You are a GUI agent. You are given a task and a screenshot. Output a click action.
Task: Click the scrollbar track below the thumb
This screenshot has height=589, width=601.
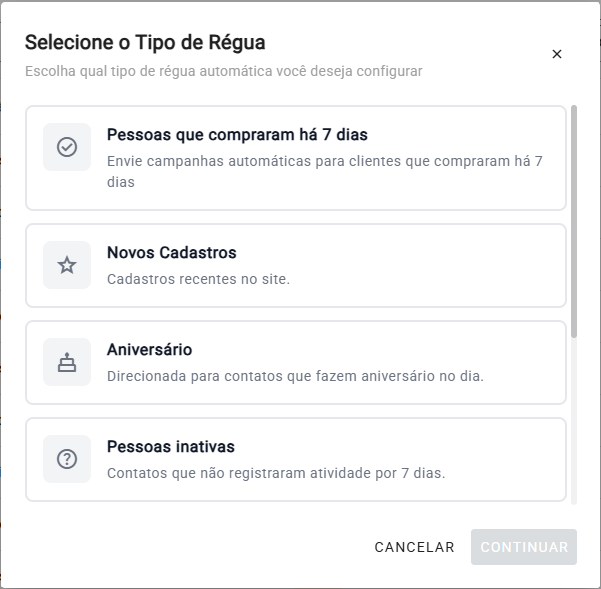pyautogui.click(x=574, y=420)
